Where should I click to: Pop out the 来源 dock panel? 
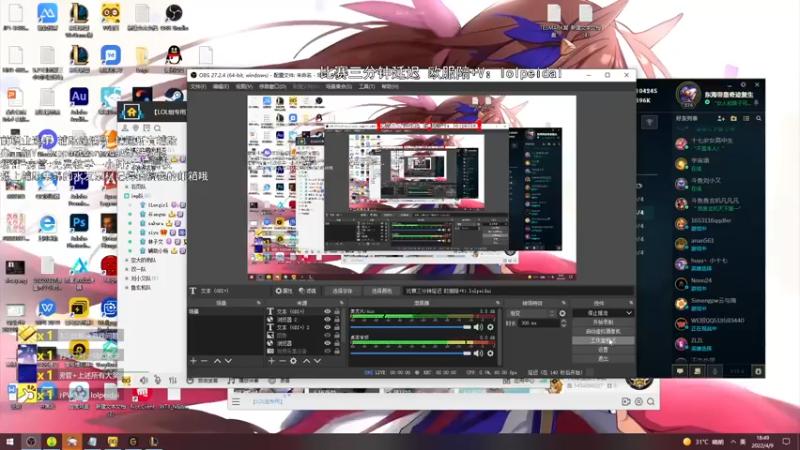[341, 303]
